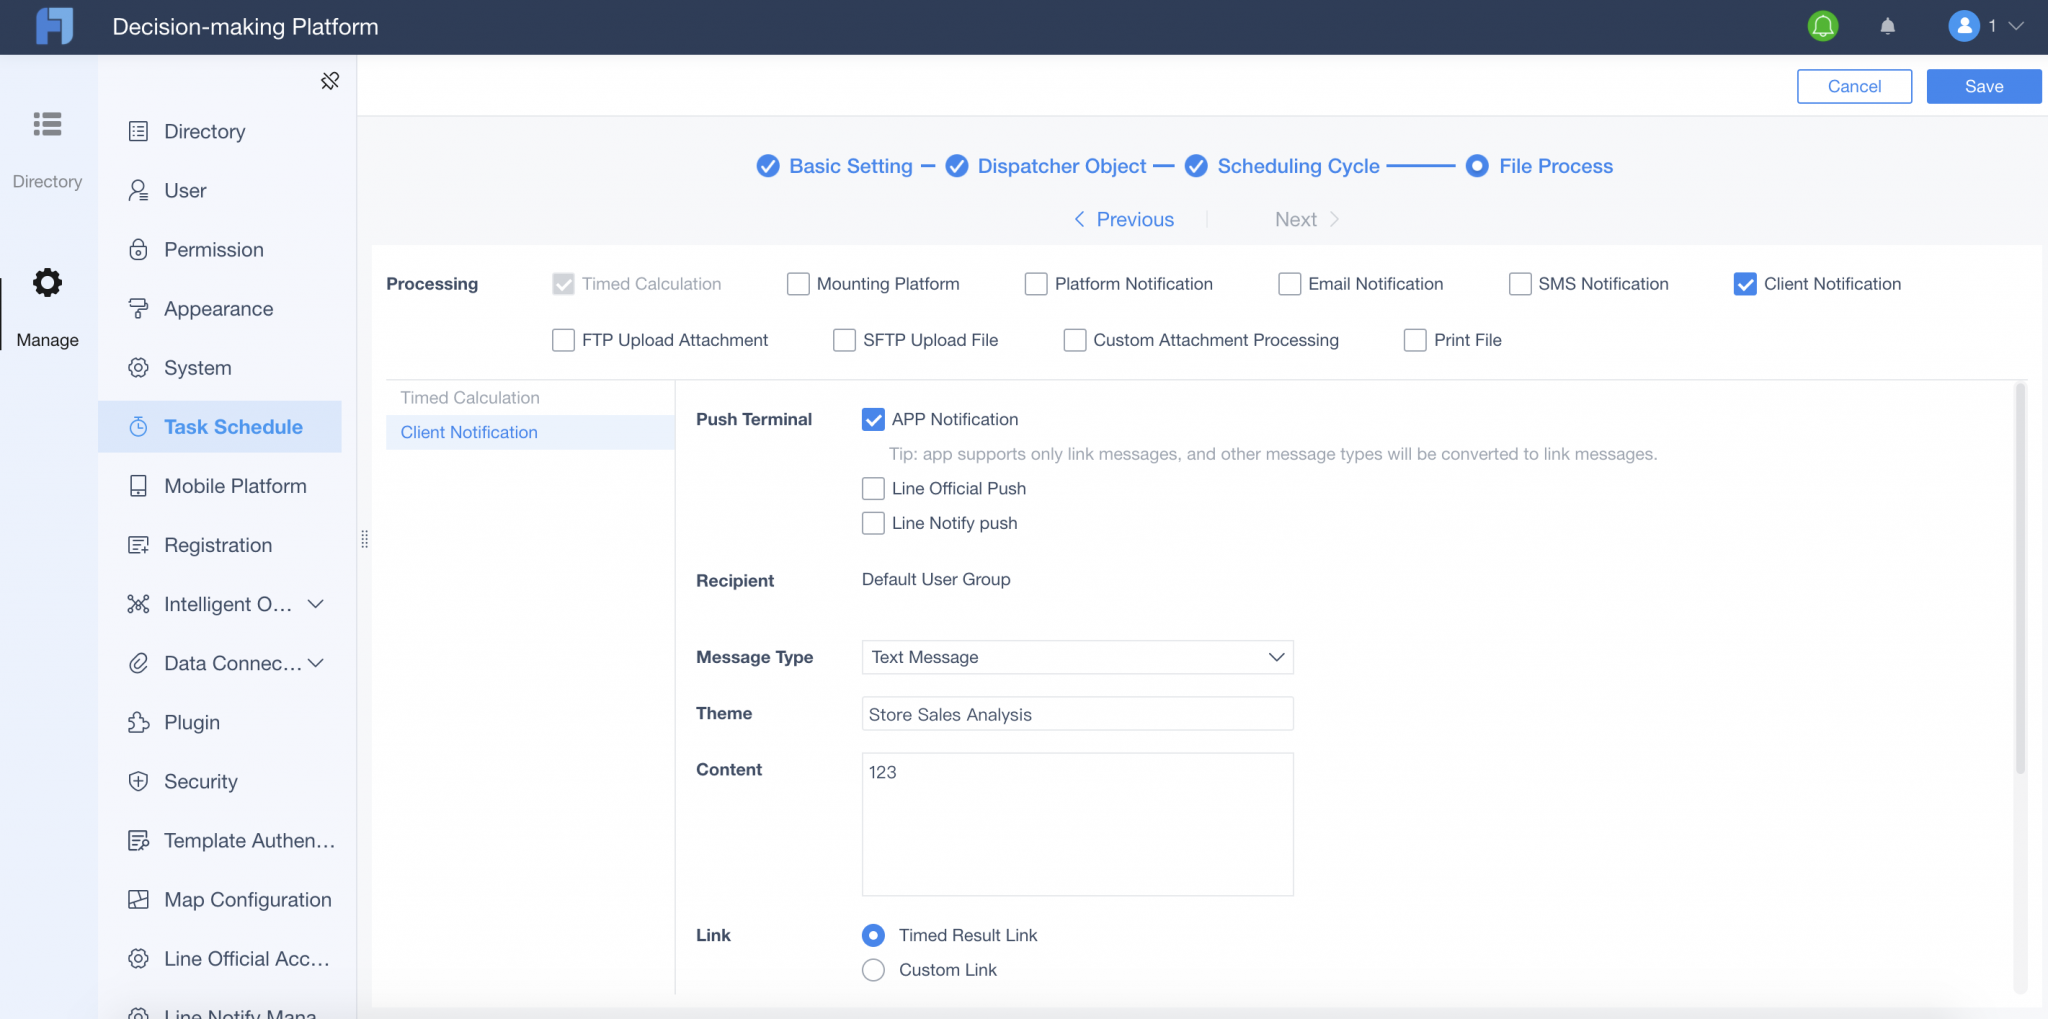The image size is (2048, 1019).
Task: Select the Custom Link radio button
Action: click(x=873, y=970)
